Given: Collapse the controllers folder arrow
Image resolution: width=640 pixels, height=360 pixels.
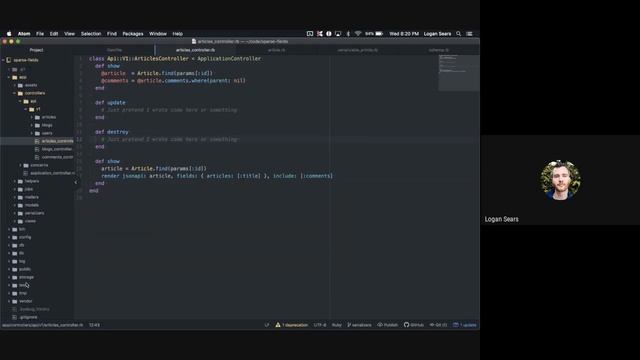Looking at the screenshot, I should [15, 93].
